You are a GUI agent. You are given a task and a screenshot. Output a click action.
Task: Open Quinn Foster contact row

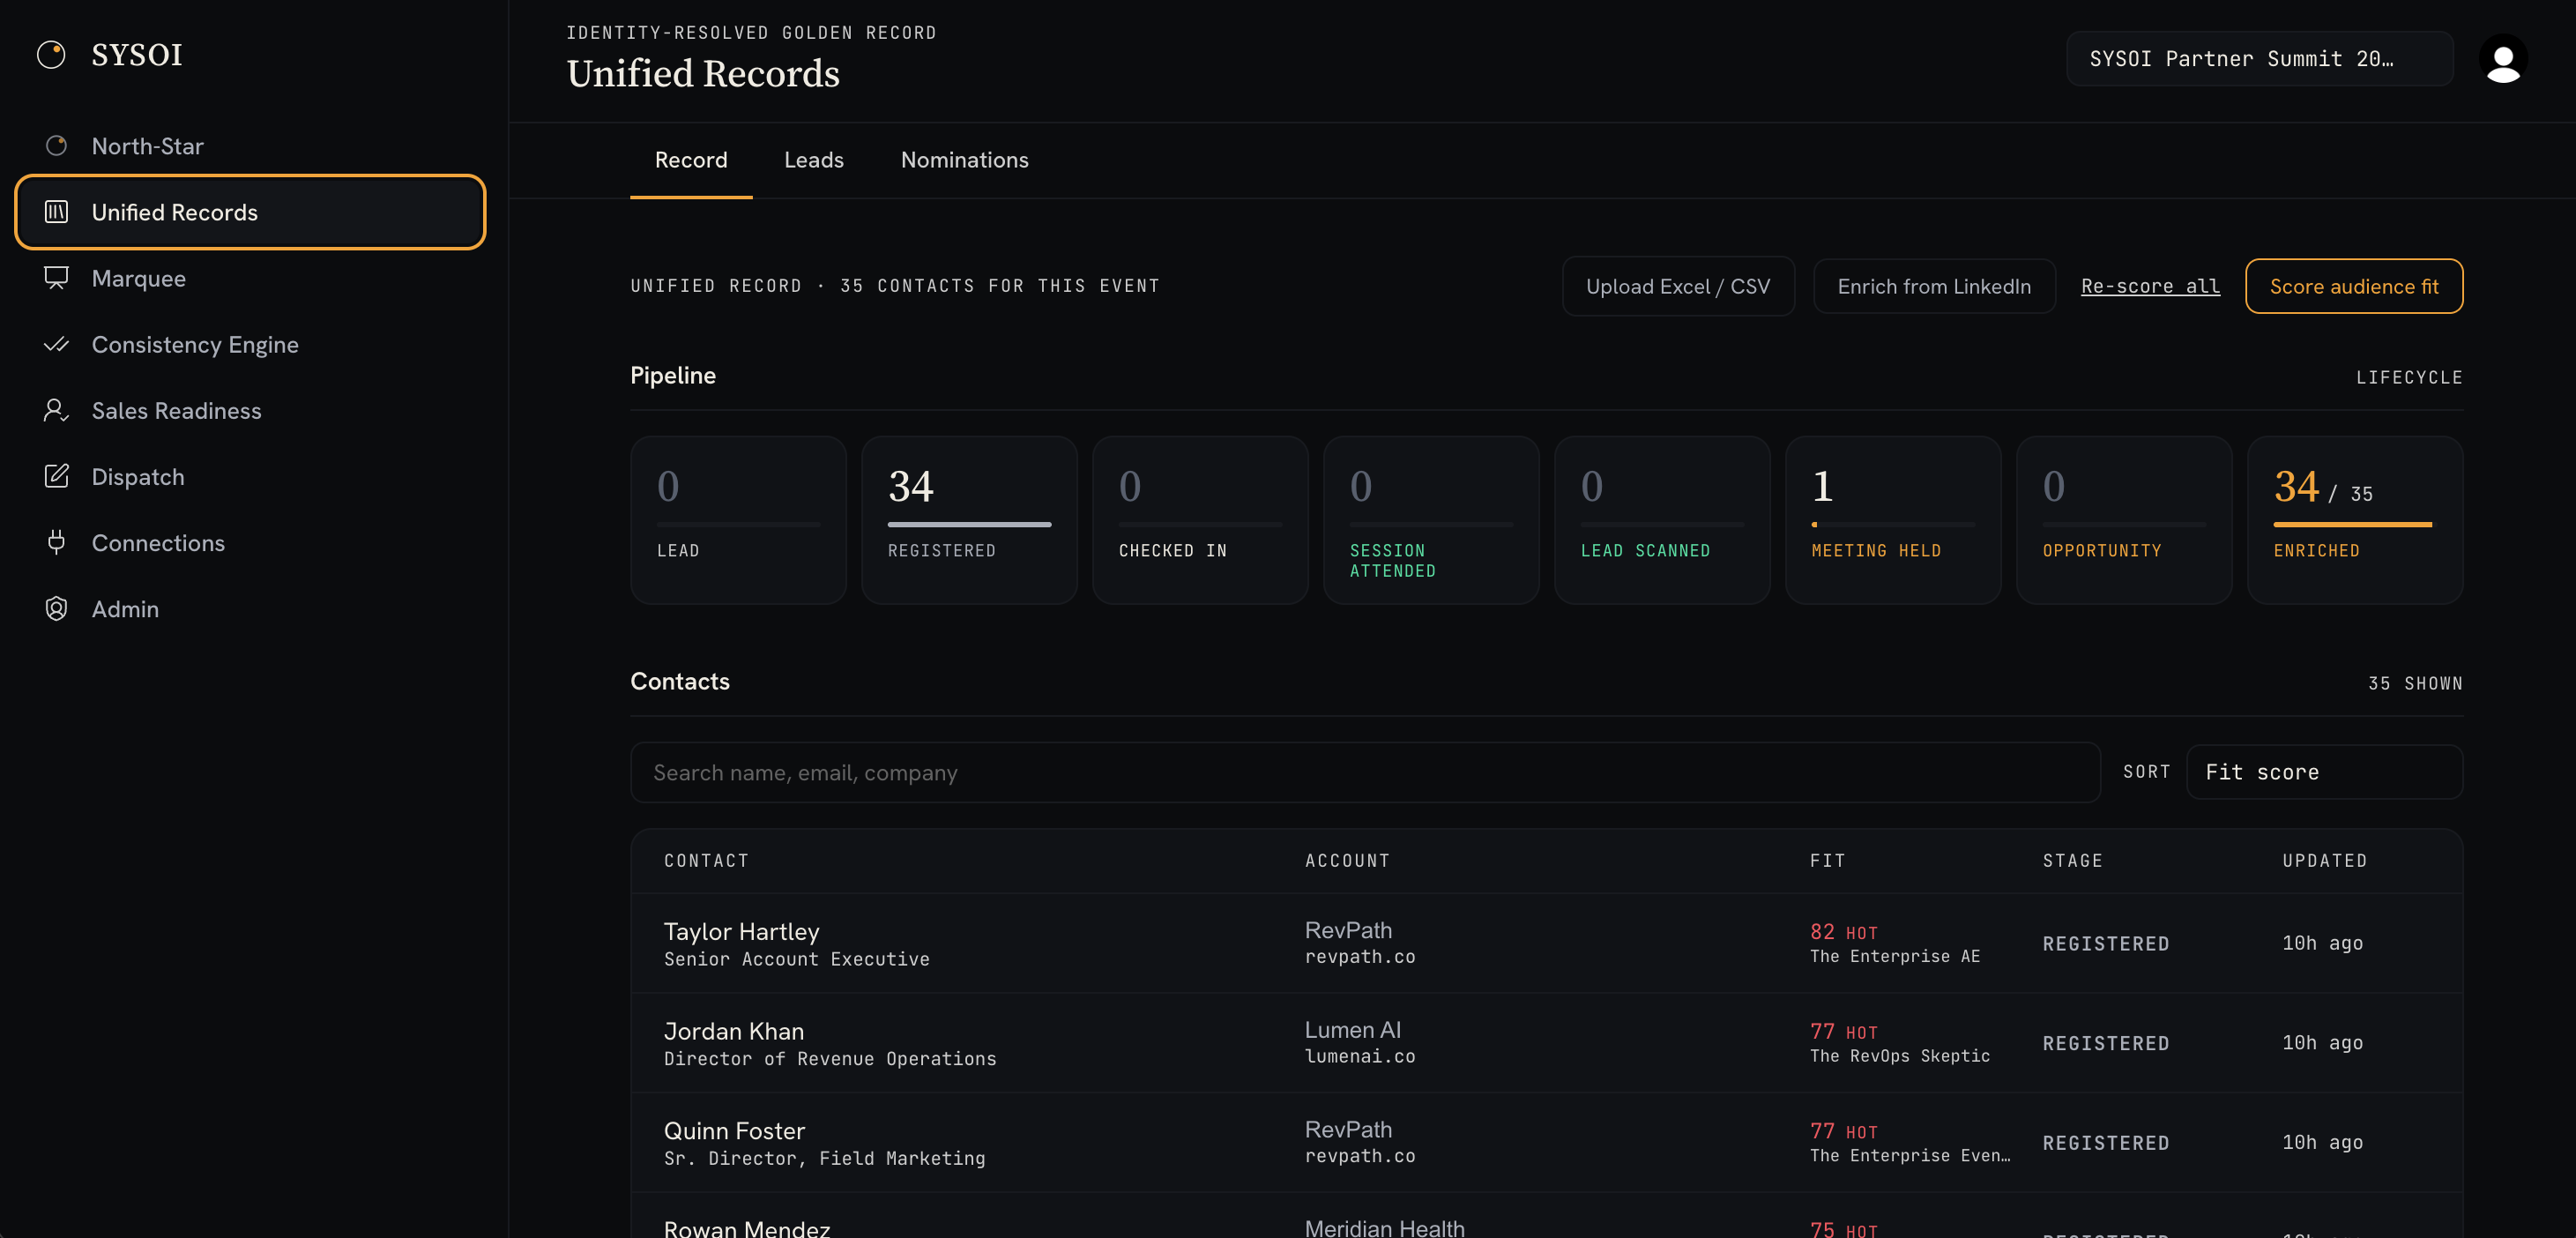1546,1142
